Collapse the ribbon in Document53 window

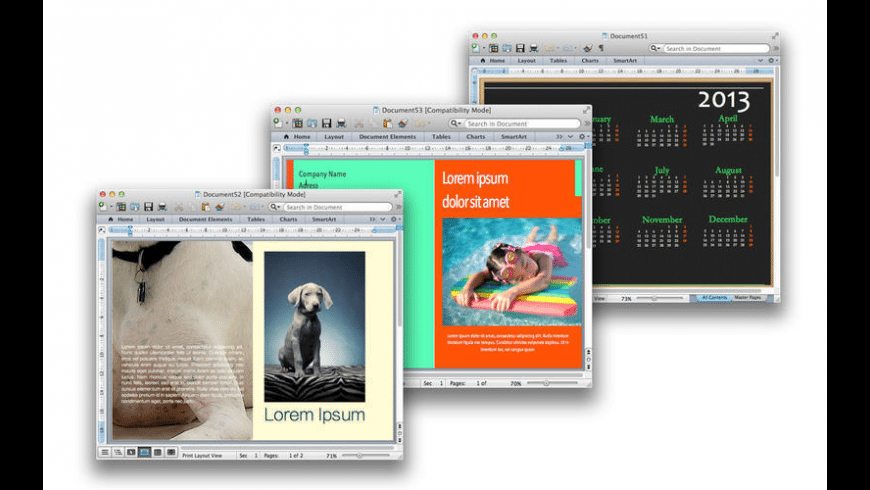point(570,137)
